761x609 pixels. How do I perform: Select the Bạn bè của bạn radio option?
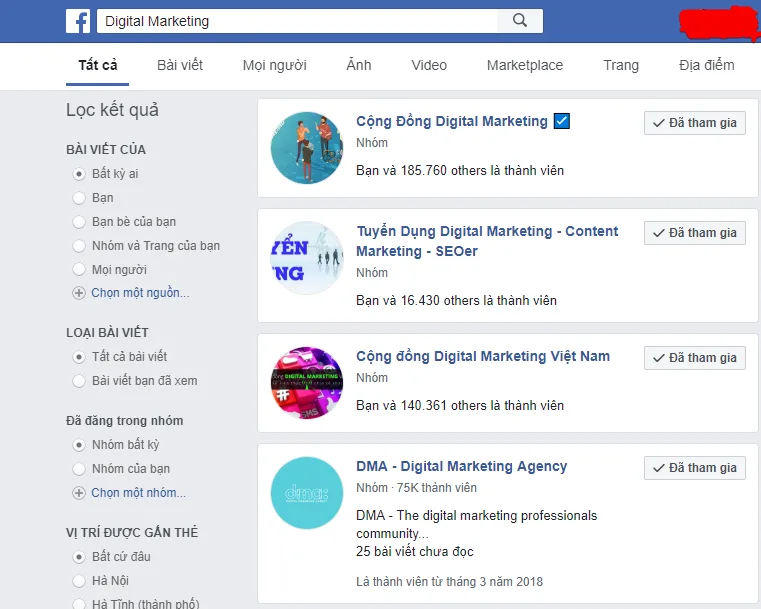click(79, 222)
